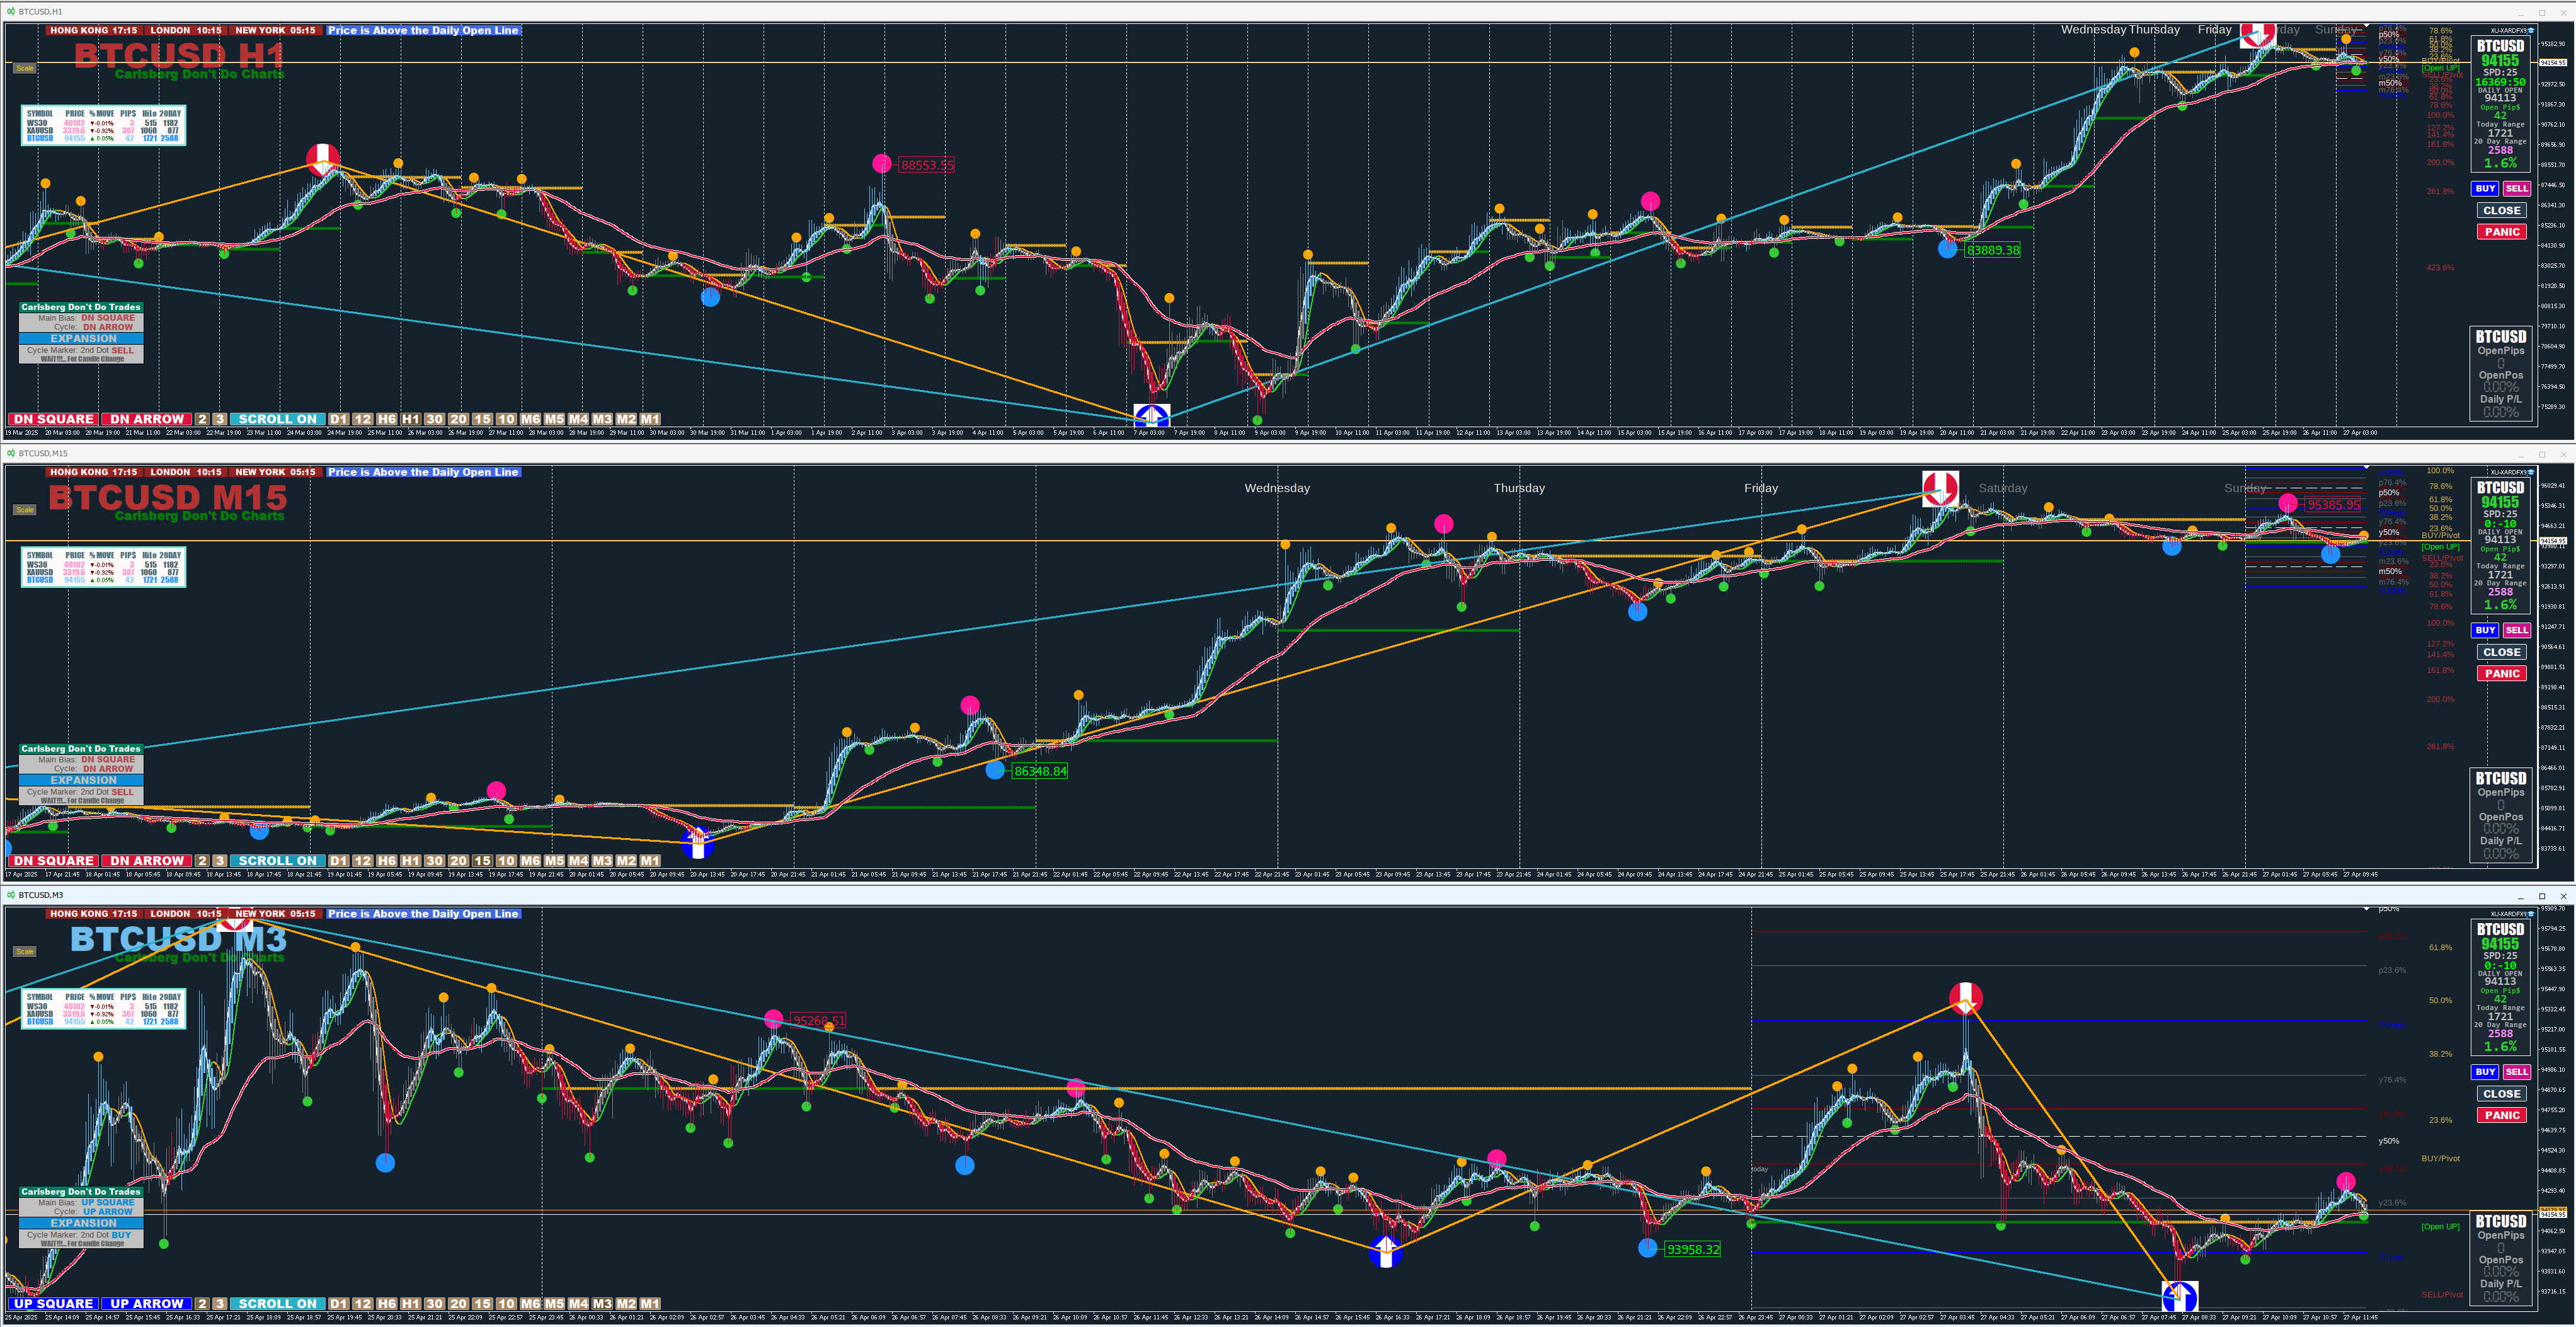Click SELL button on the M3 chart

pos(2516,1072)
